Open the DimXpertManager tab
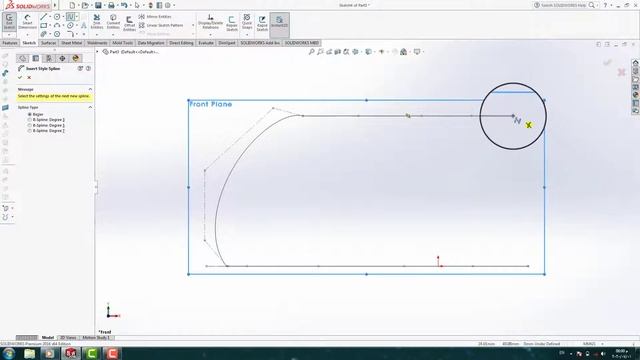Viewport: 640px width, 360px height. click(x=62, y=58)
